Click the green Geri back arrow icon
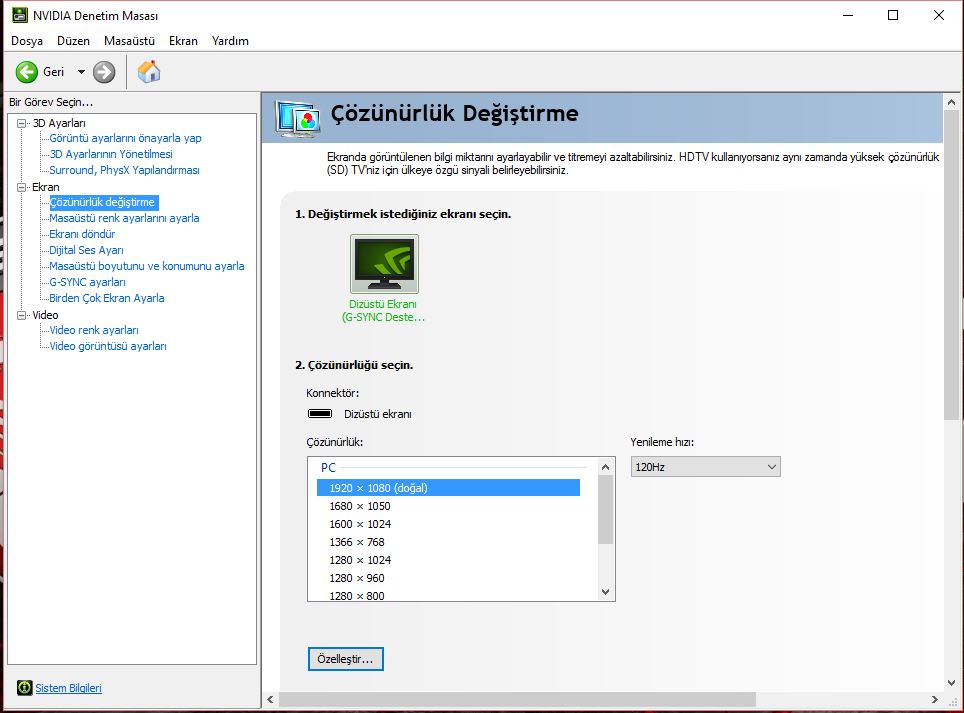The image size is (964, 713). click(x=26, y=72)
